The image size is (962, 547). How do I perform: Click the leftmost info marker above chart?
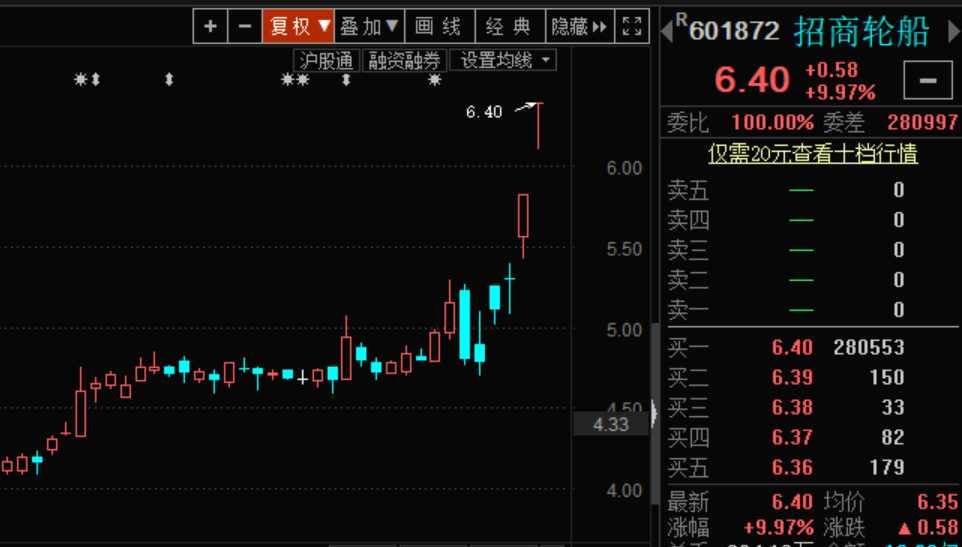coord(80,79)
